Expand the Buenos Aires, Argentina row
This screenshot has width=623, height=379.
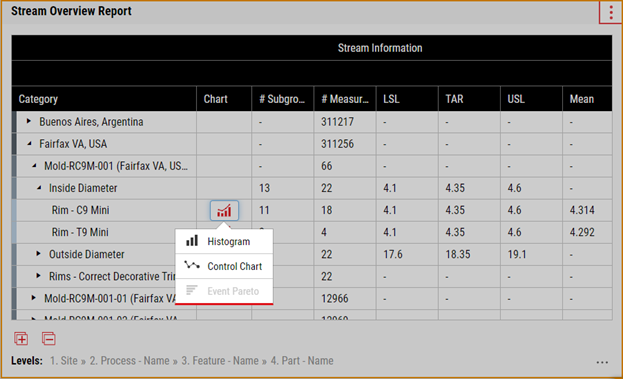point(29,121)
